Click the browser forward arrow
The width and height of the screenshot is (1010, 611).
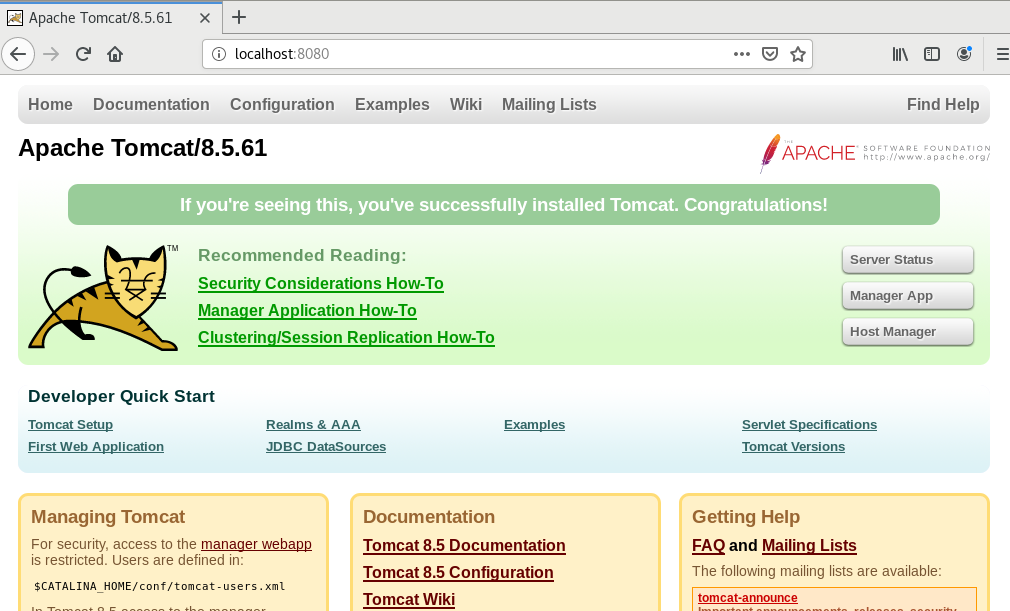coord(51,54)
